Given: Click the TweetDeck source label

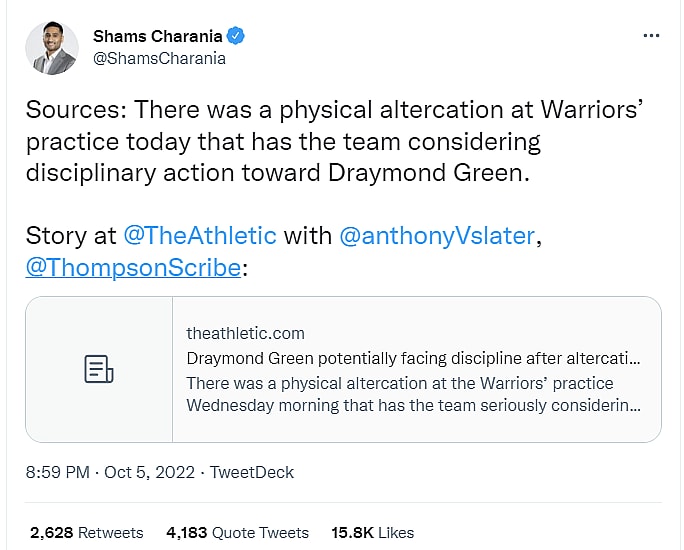Looking at the screenshot, I should pyautogui.click(x=253, y=472).
